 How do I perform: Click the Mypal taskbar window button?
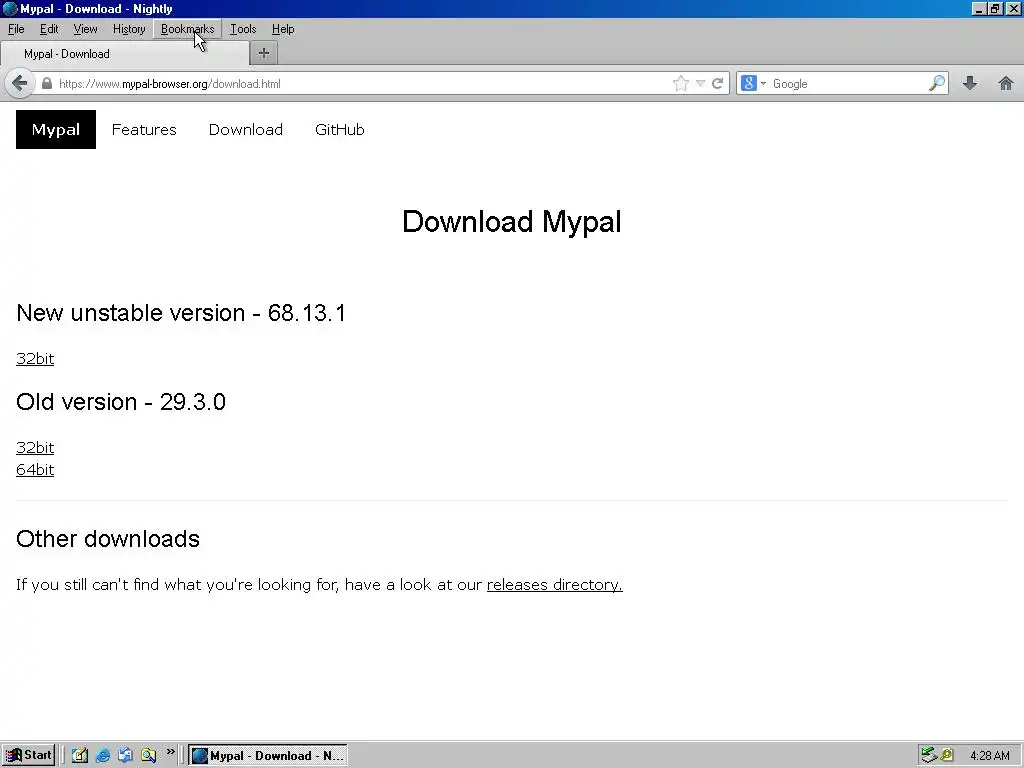coord(268,755)
